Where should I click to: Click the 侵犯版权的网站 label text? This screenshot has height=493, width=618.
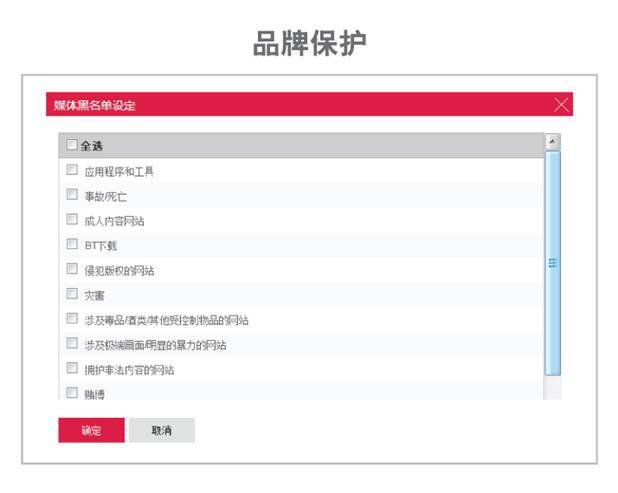click(119, 271)
